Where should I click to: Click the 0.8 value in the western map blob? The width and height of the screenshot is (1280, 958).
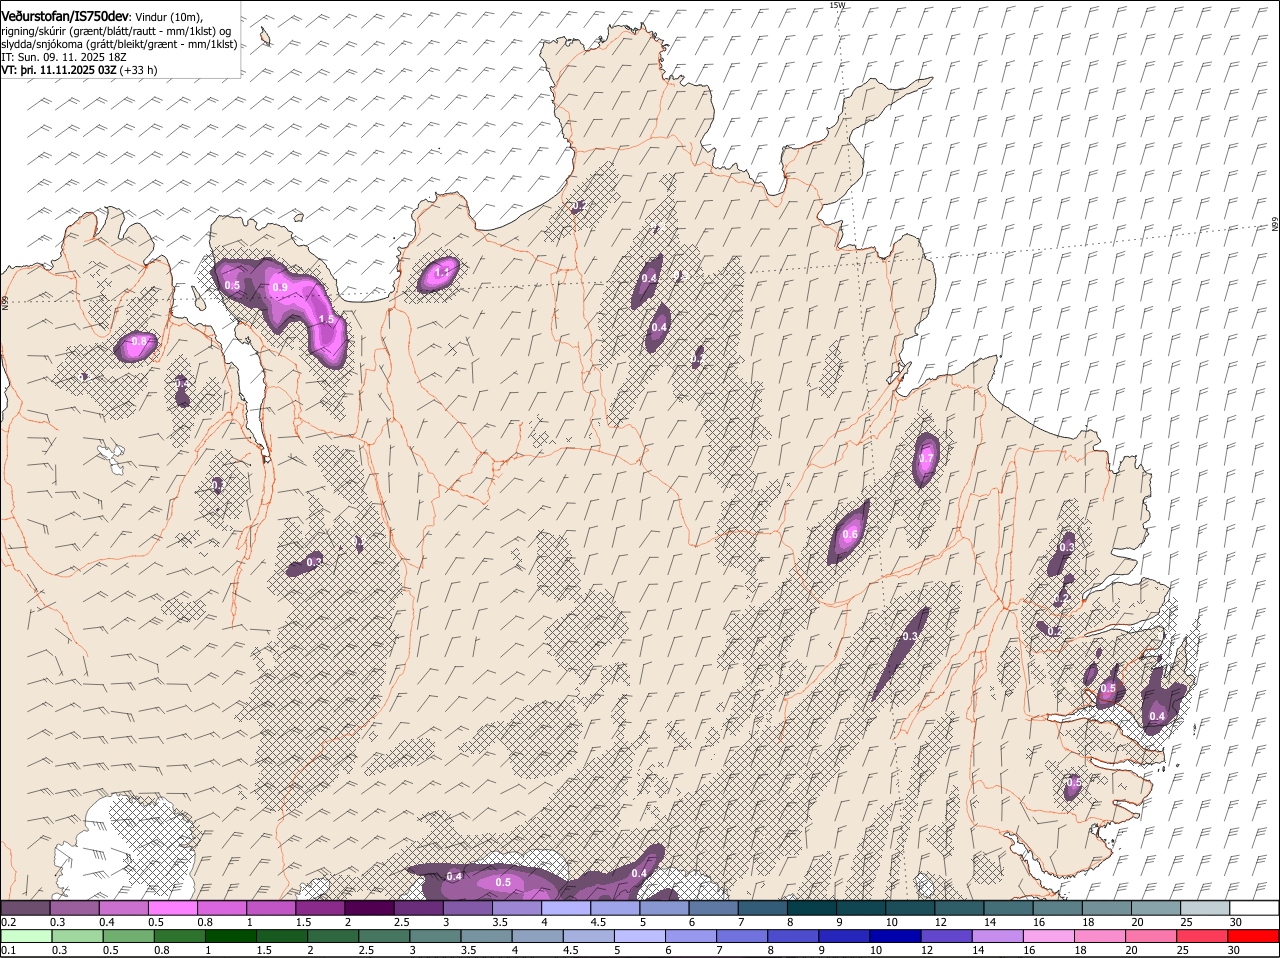pyautogui.click(x=139, y=342)
